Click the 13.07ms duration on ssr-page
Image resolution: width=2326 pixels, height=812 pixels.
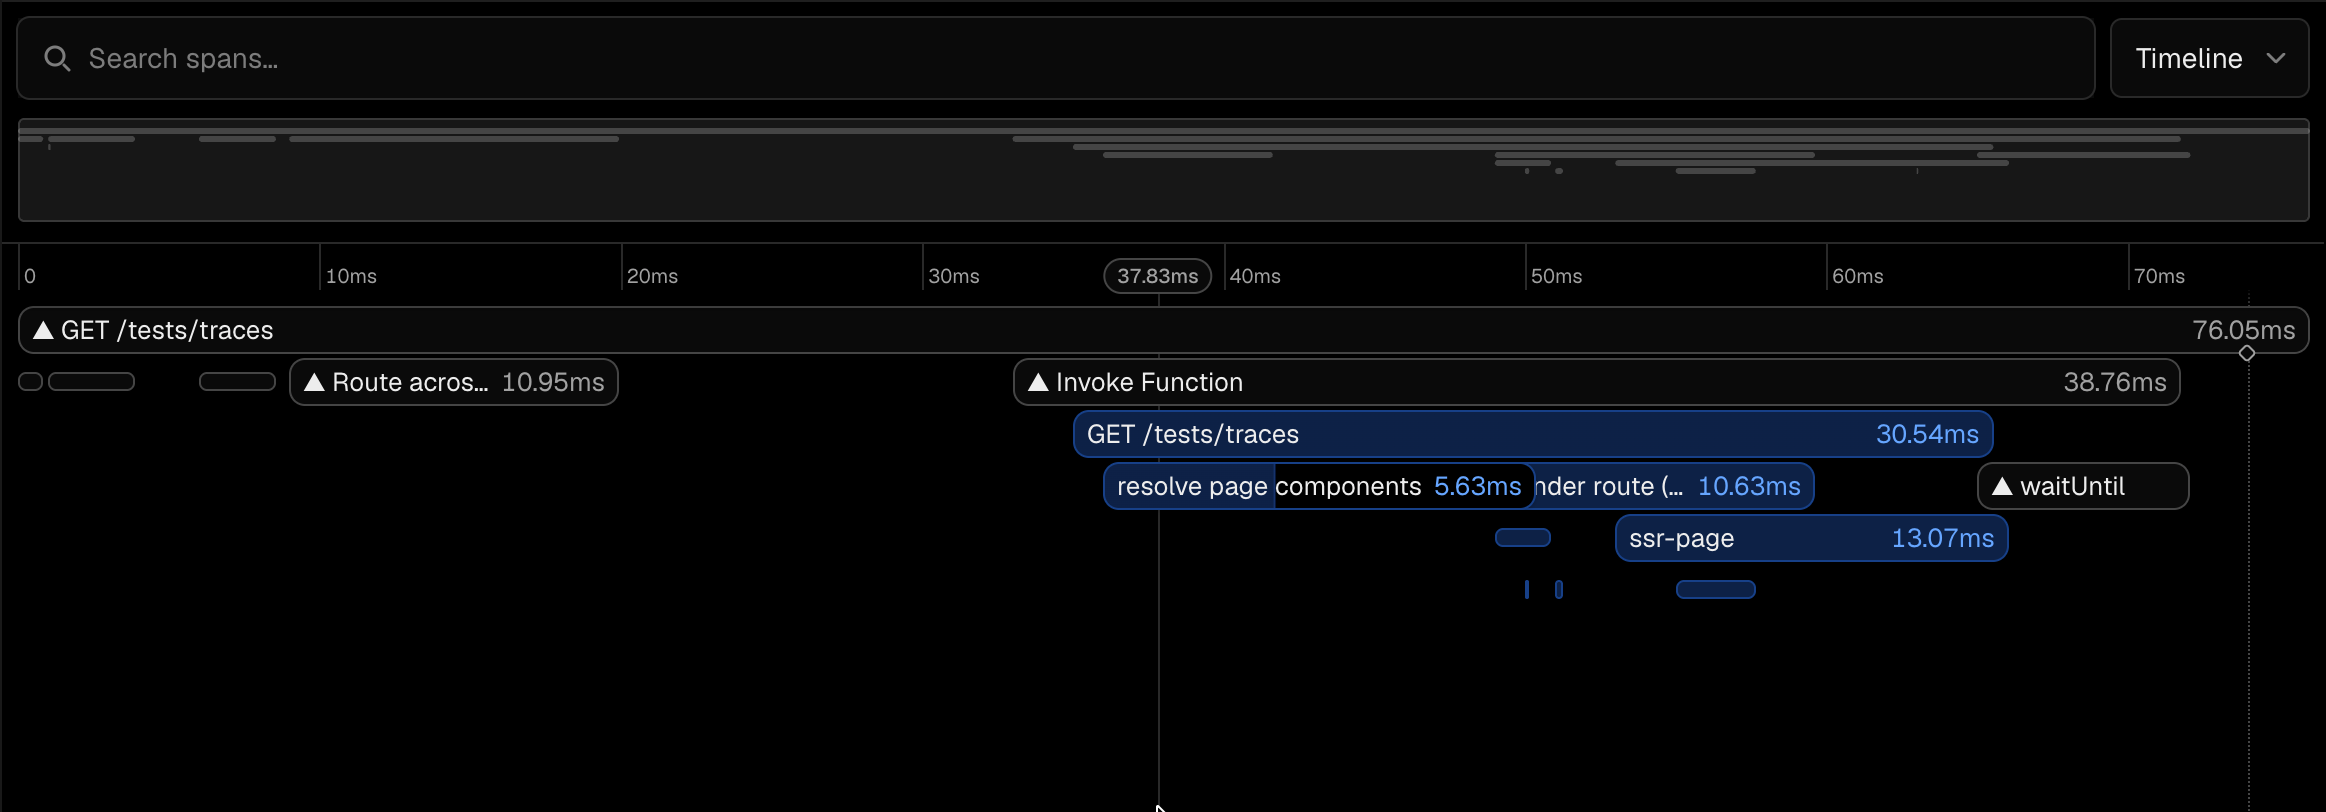click(1943, 538)
